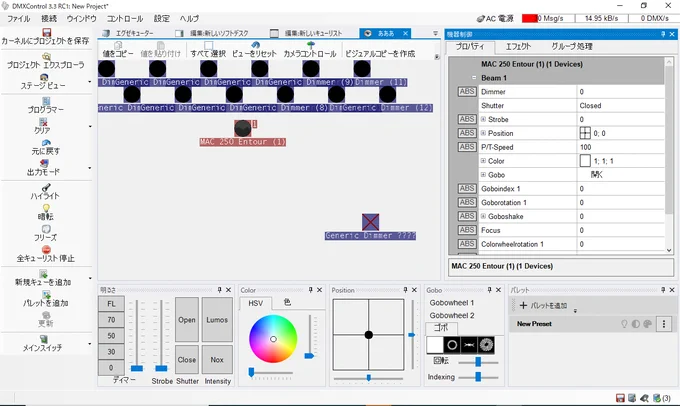Switch to the エグゼキューター tab
680x406 pixels.
pyautogui.click(x=128, y=33)
